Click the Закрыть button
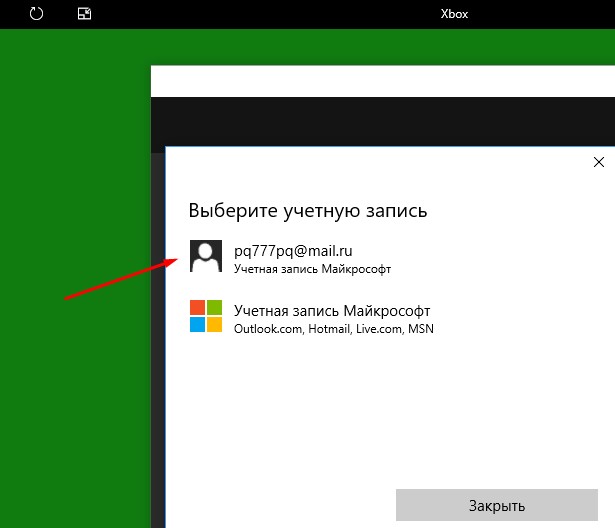The width and height of the screenshot is (615, 528). pyautogui.click(x=497, y=505)
